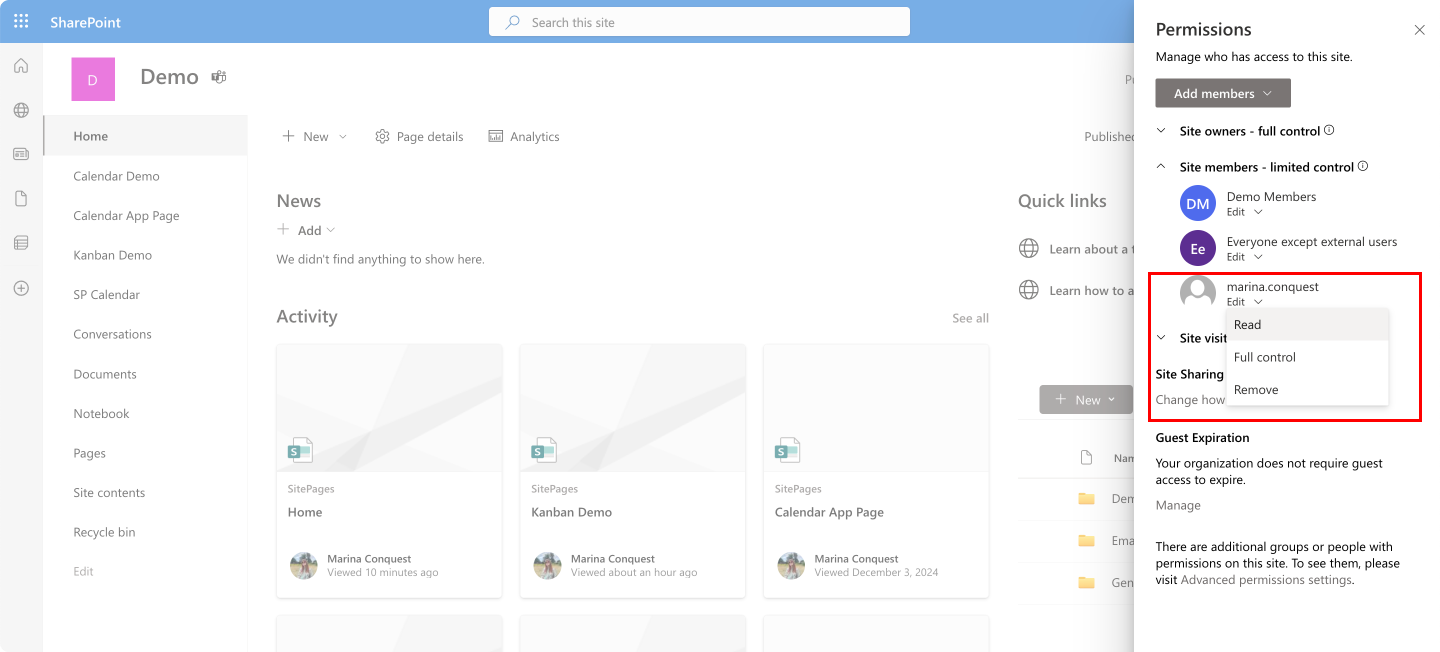Open the Calendar App Page card thumbnail
The image size is (1440, 652).
(876, 408)
